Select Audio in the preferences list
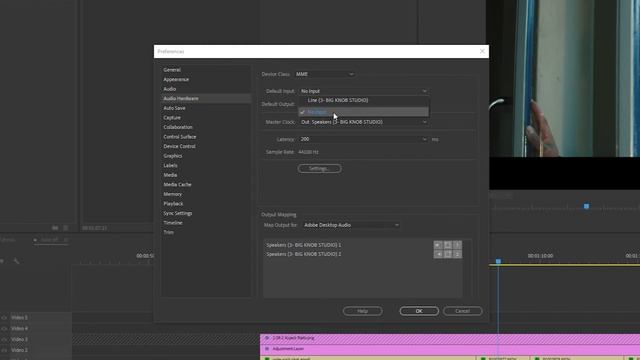The width and height of the screenshot is (640, 360). pyautogui.click(x=169, y=89)
